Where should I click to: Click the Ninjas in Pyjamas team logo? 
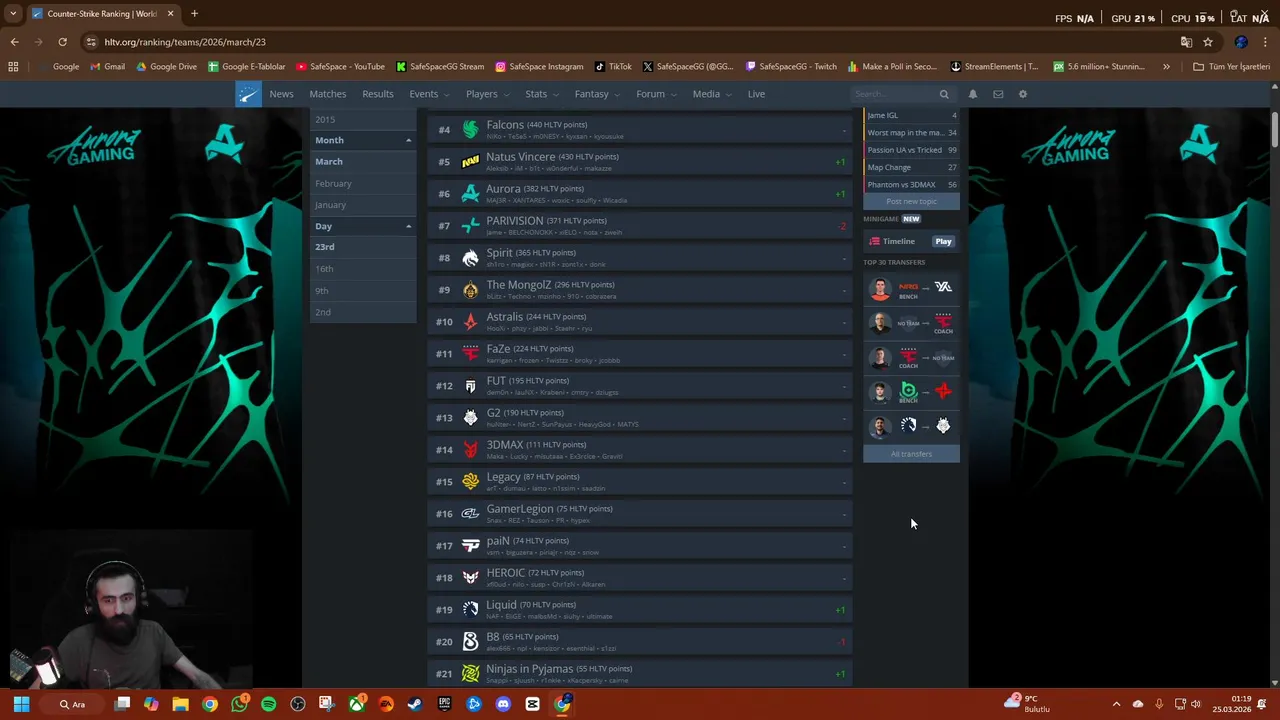[x=471, y=674]
